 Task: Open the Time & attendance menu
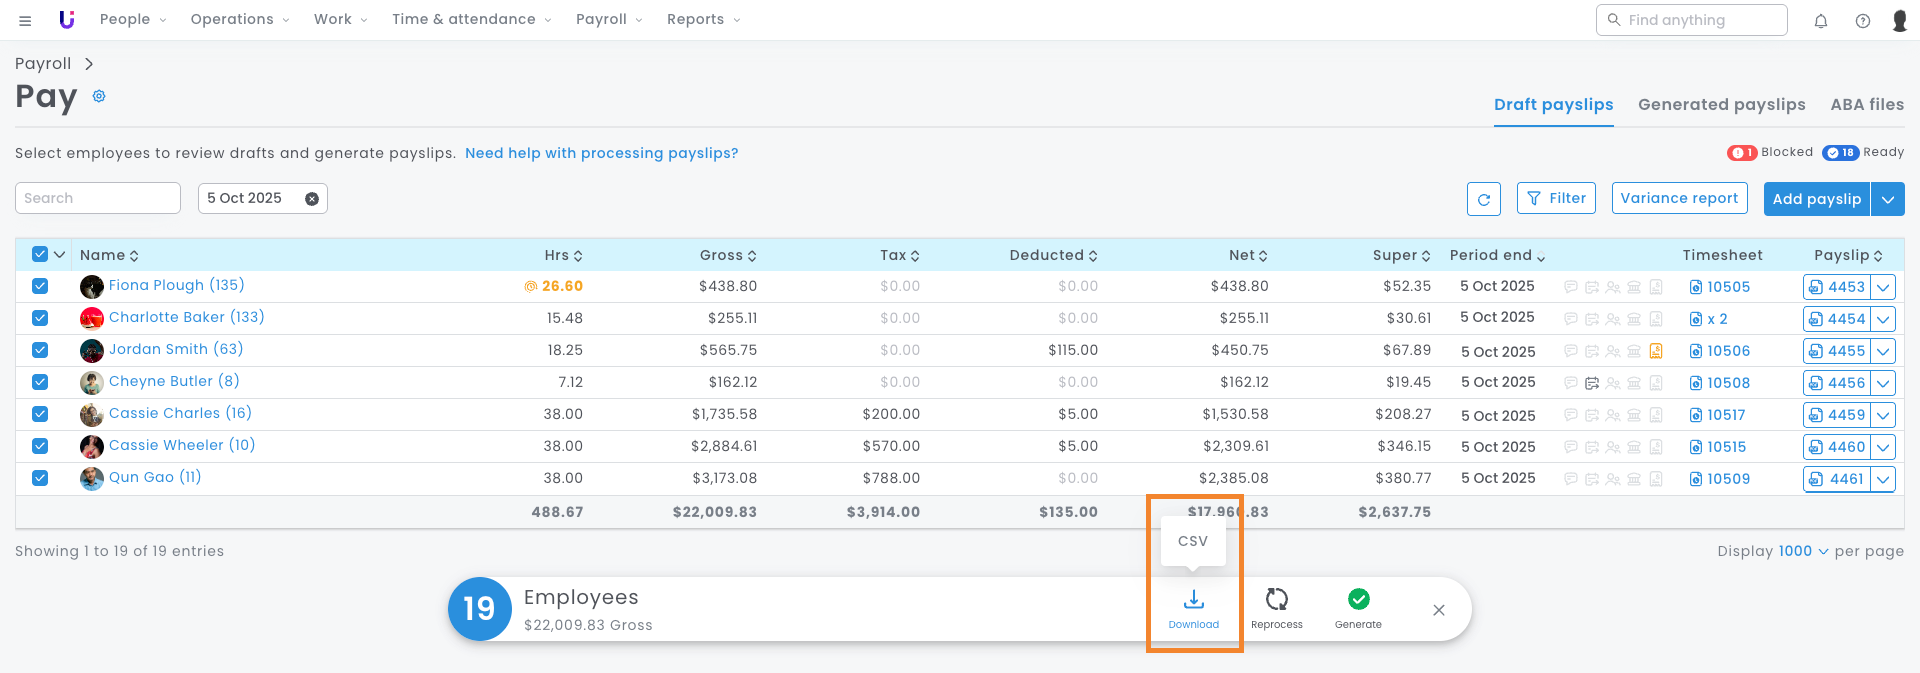[x=471, y=19]
